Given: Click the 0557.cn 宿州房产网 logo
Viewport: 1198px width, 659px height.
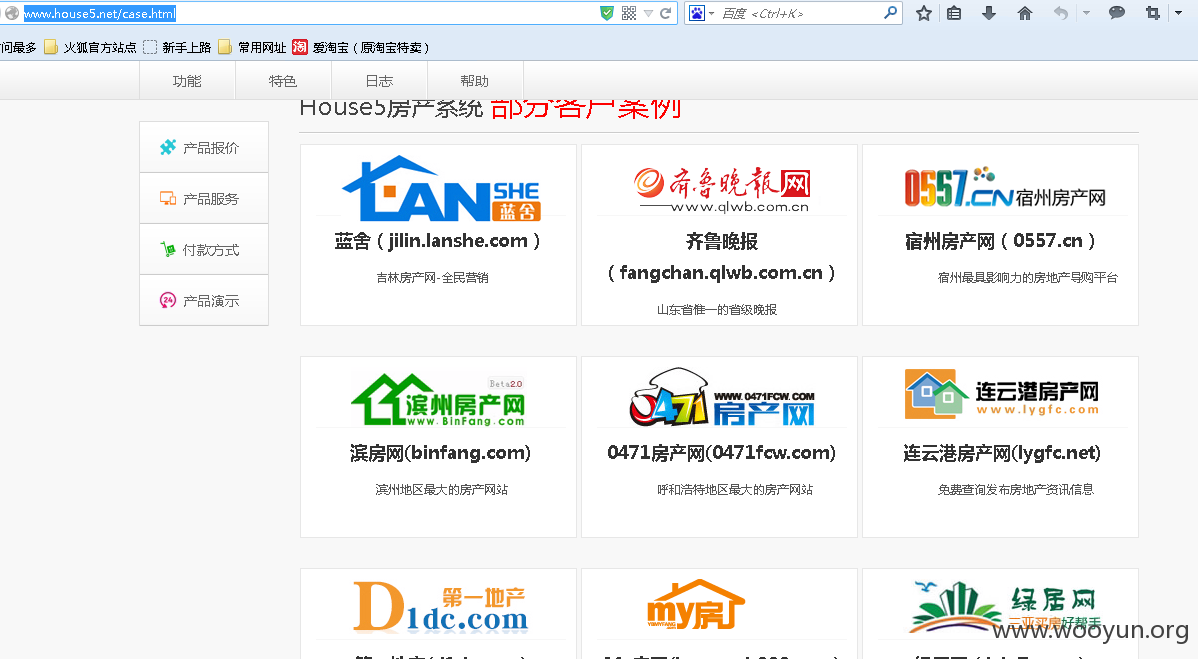Looking at the screenshot, I should [x=1005, y=188].
